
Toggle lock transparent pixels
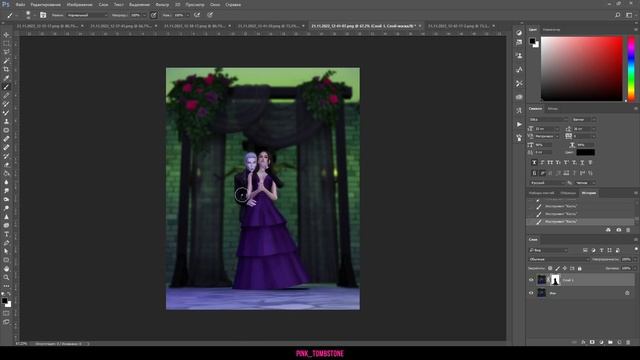550,268
